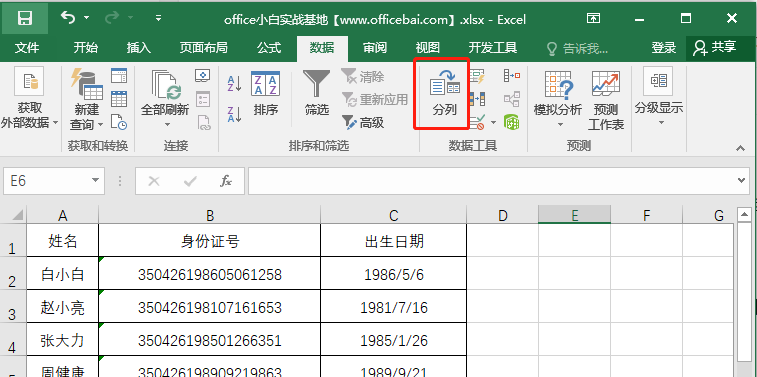Open Customize Quick Access Toolbar dropdown
This screenshot has height=377, width=757.
click(158, 18)
